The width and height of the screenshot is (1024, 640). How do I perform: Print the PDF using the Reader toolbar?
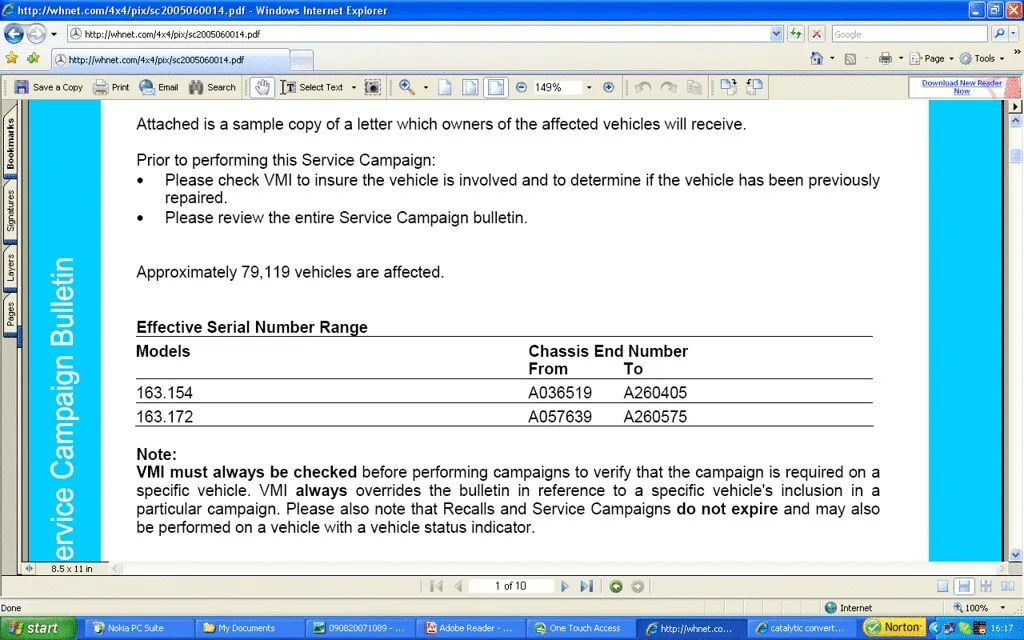point(111,87)
